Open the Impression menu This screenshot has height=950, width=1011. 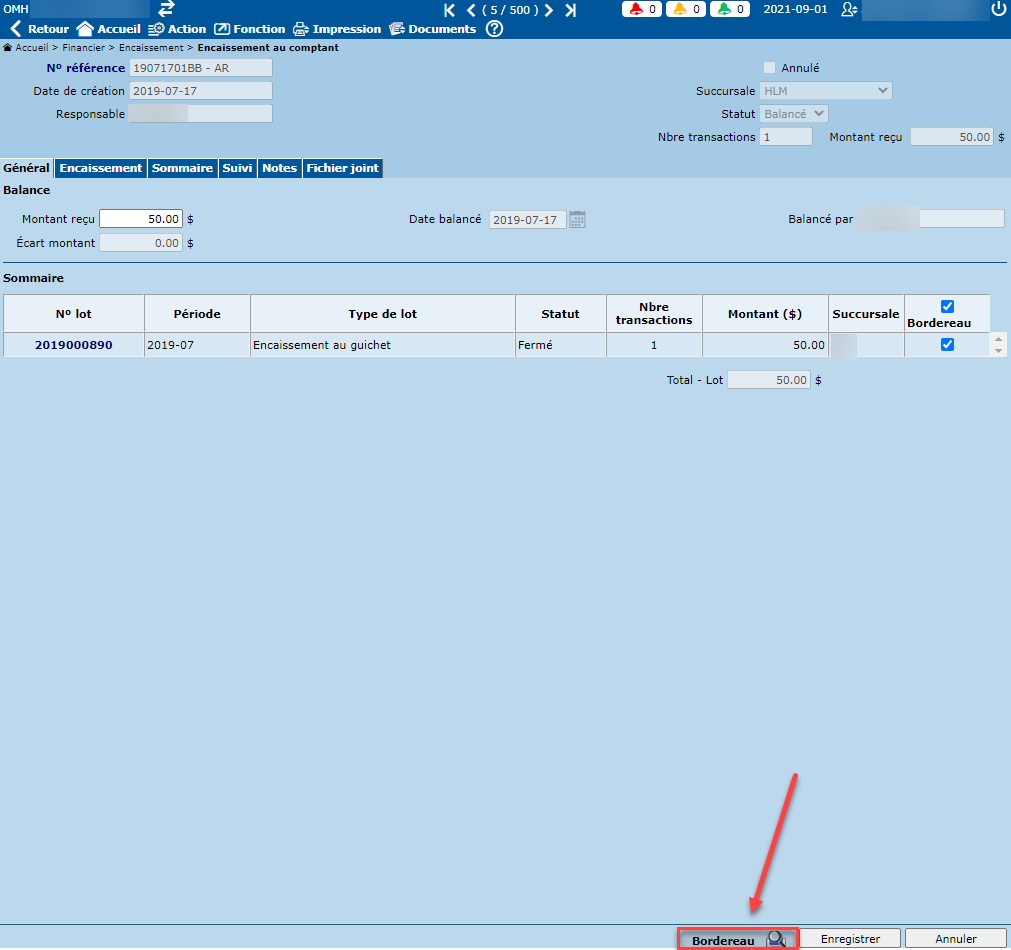337,29
